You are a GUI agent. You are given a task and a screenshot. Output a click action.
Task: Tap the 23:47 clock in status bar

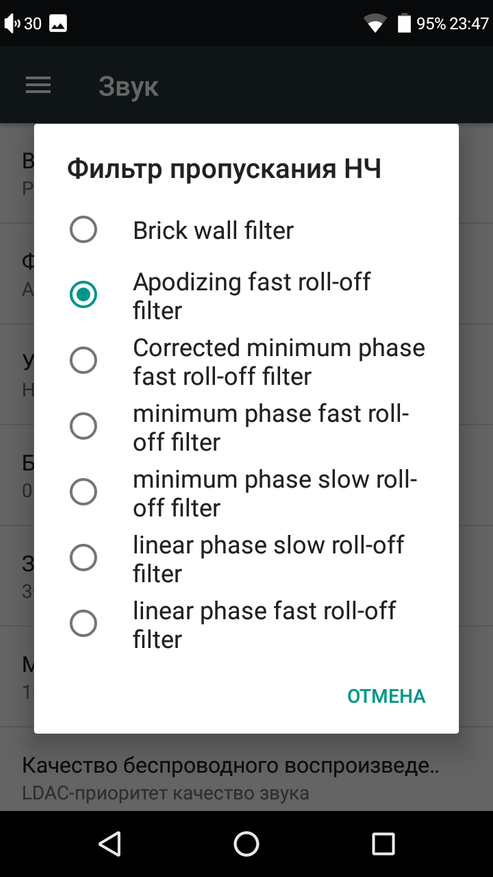[469, 23]
